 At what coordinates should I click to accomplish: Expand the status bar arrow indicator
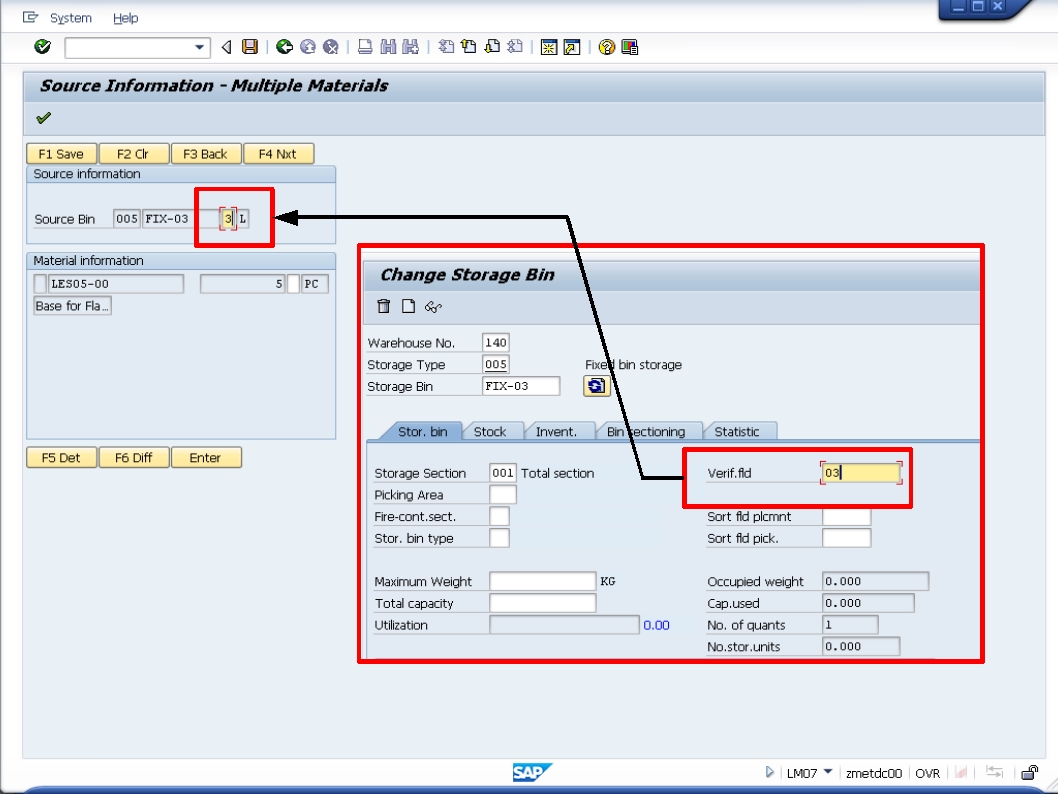(769, 772)
